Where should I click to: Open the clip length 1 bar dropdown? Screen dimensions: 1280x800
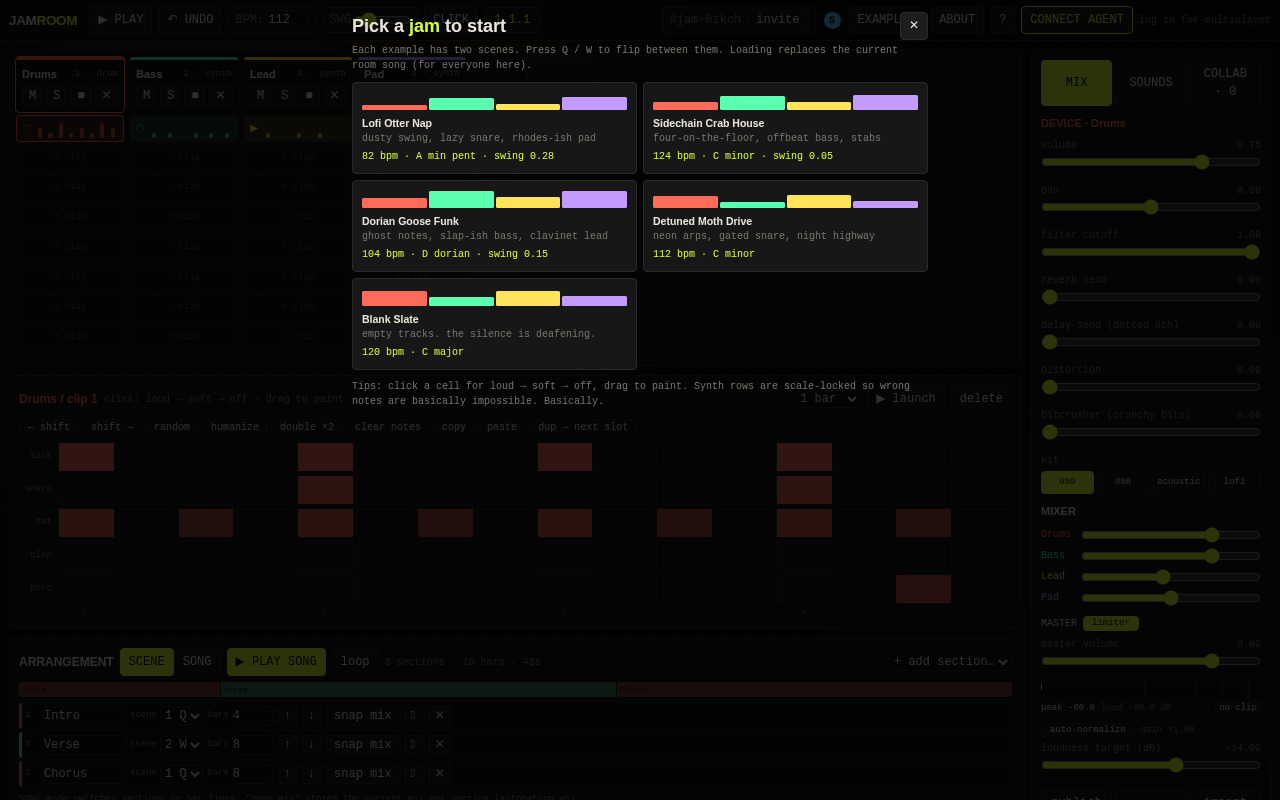[x=828, y=399]
